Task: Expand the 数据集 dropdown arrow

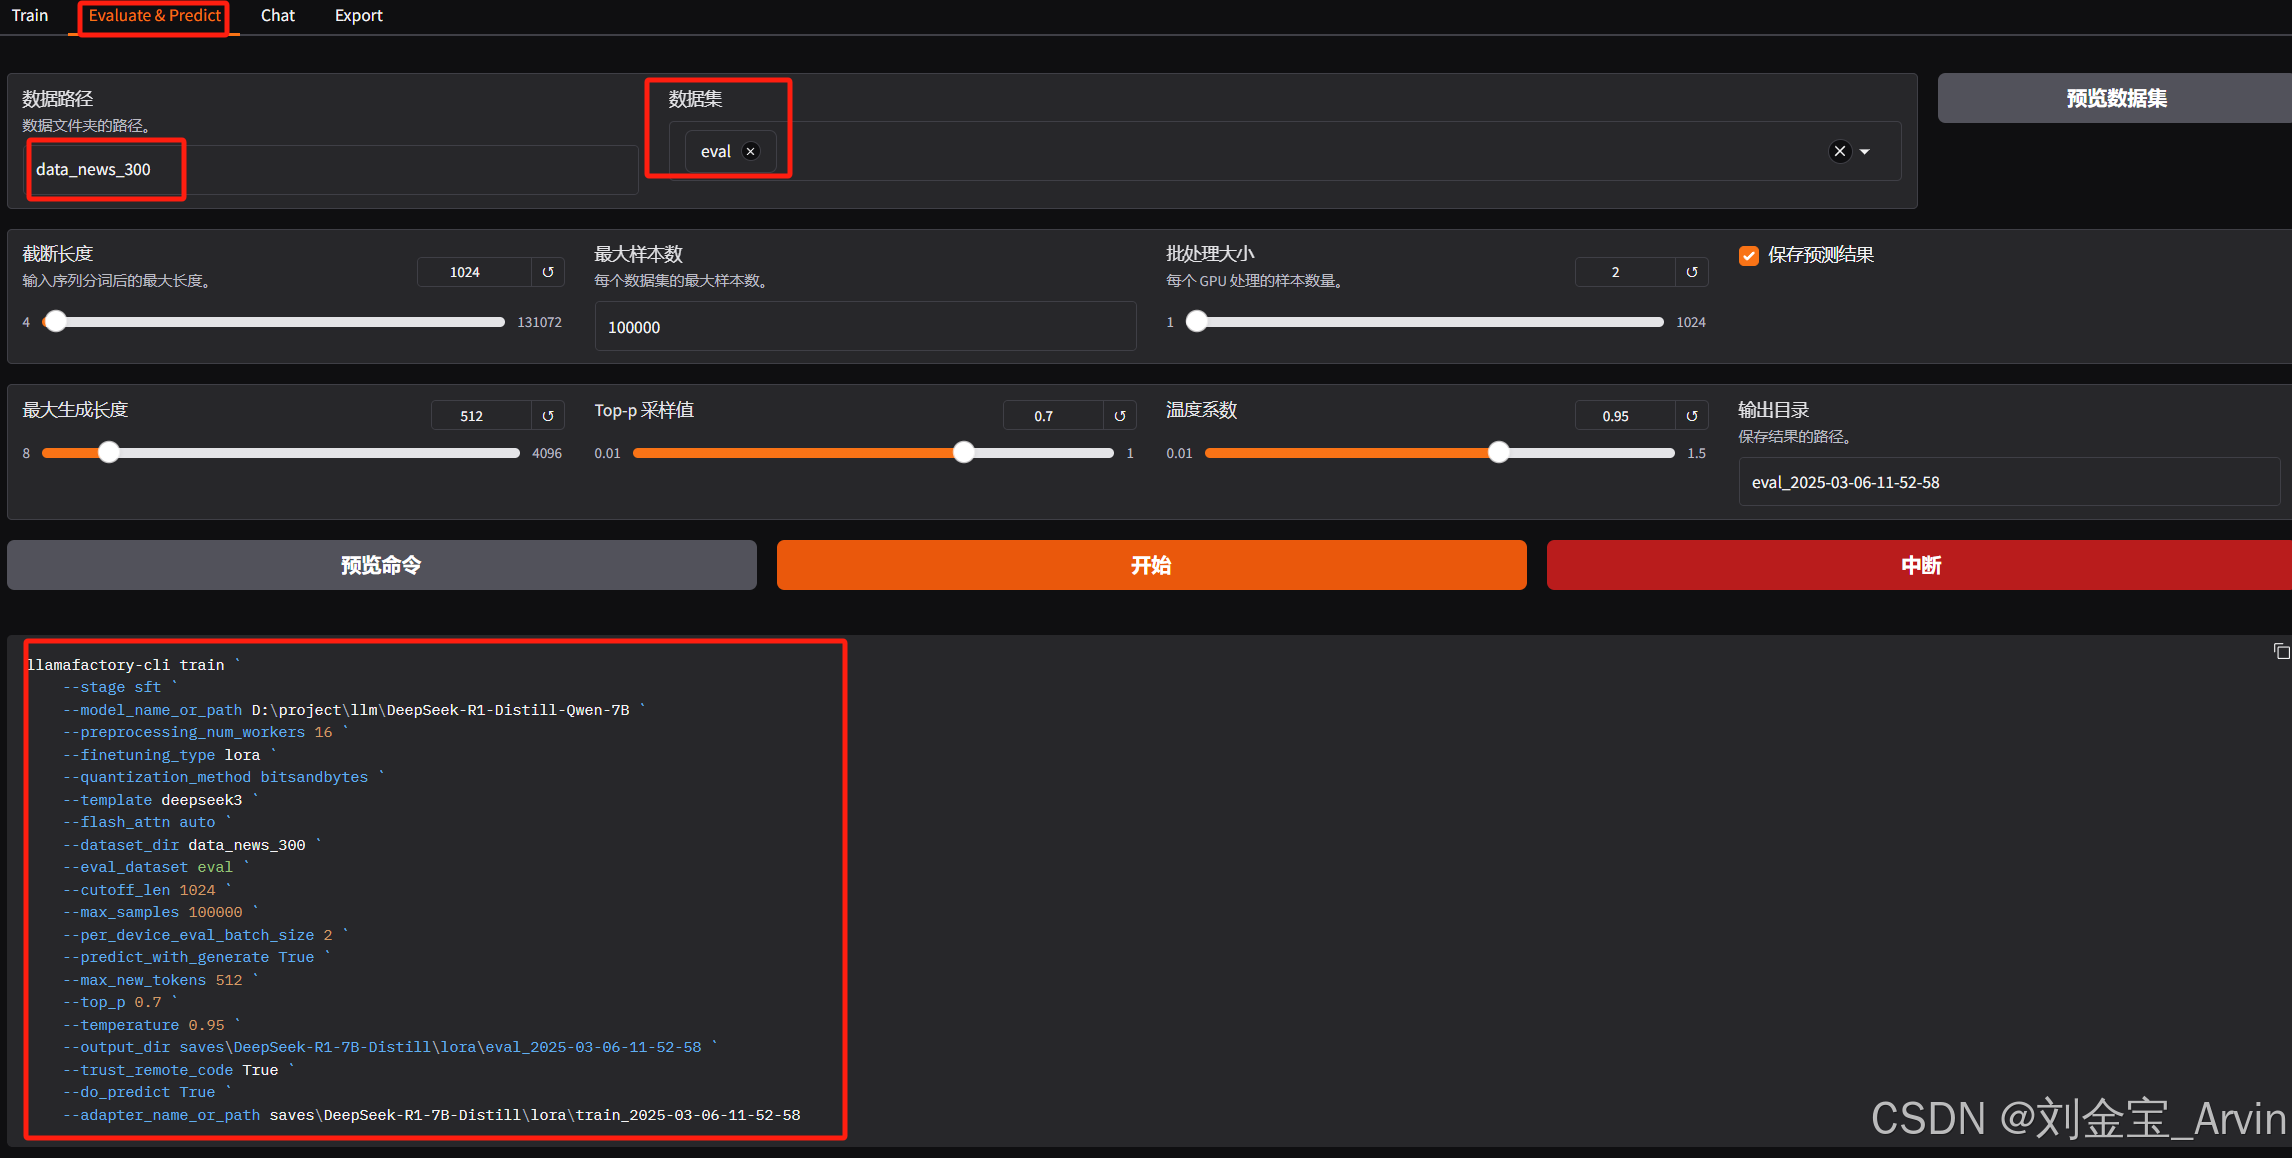Action: coord(1865,151)
